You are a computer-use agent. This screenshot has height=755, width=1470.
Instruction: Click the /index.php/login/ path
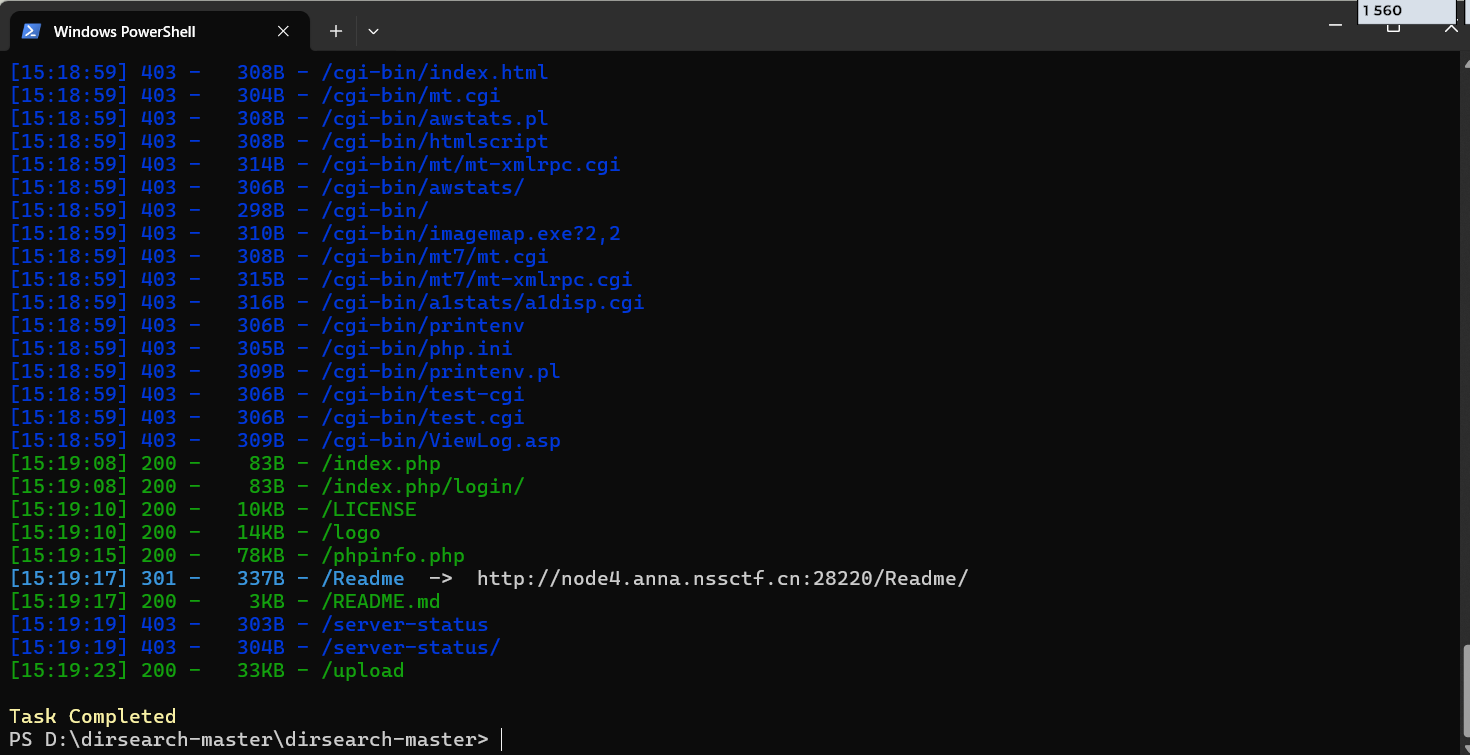pos(423,487)
